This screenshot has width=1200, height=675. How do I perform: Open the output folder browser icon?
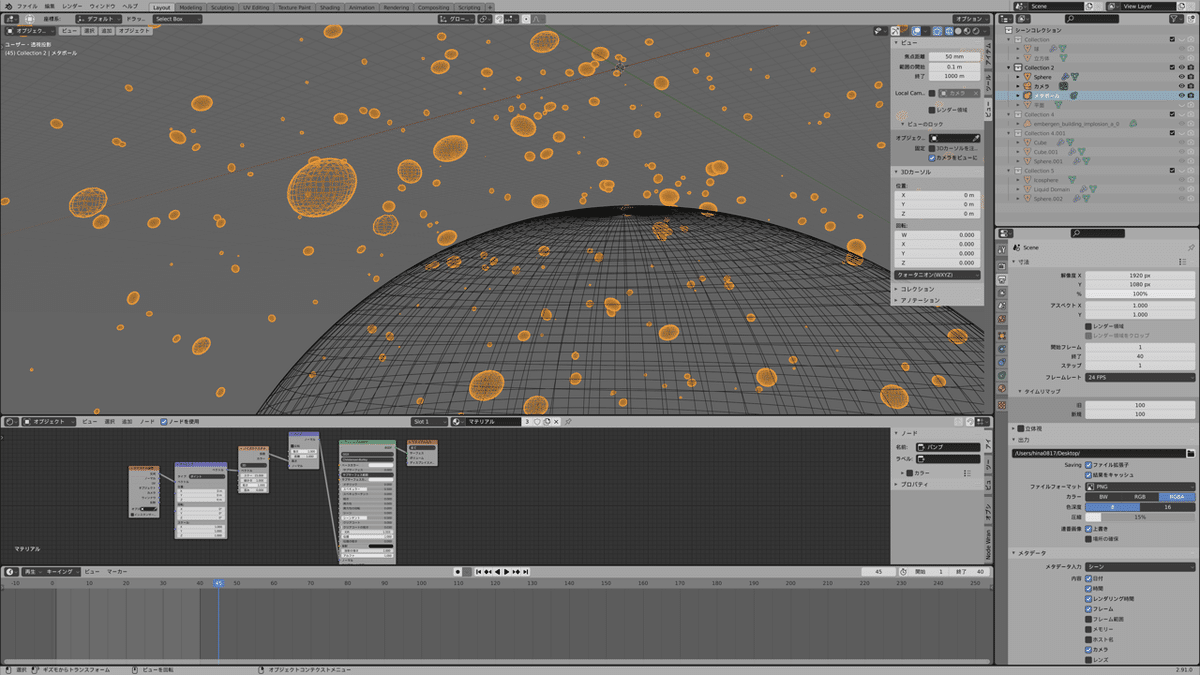click(x=1189, y=453)
